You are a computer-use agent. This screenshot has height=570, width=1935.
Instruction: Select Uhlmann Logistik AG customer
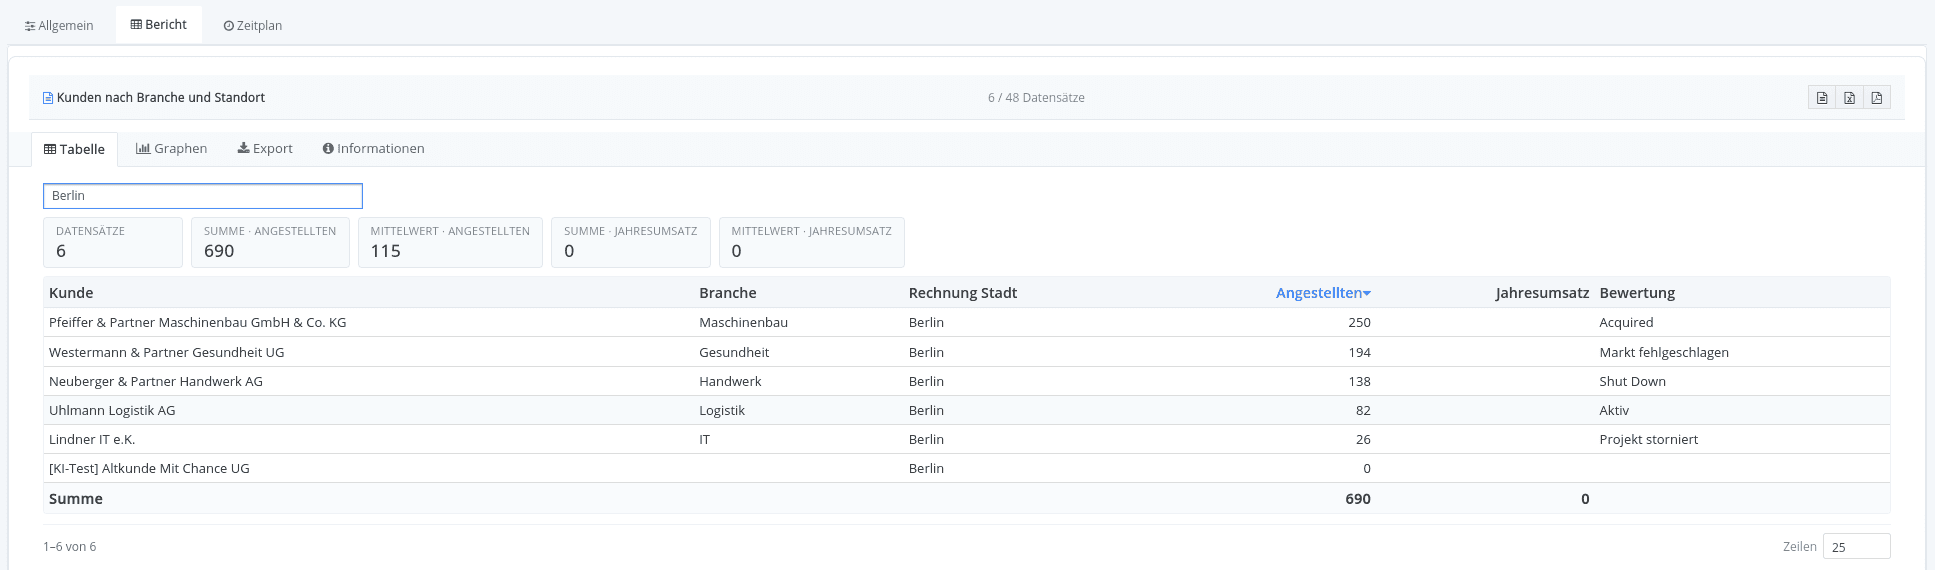coord(112,410)
